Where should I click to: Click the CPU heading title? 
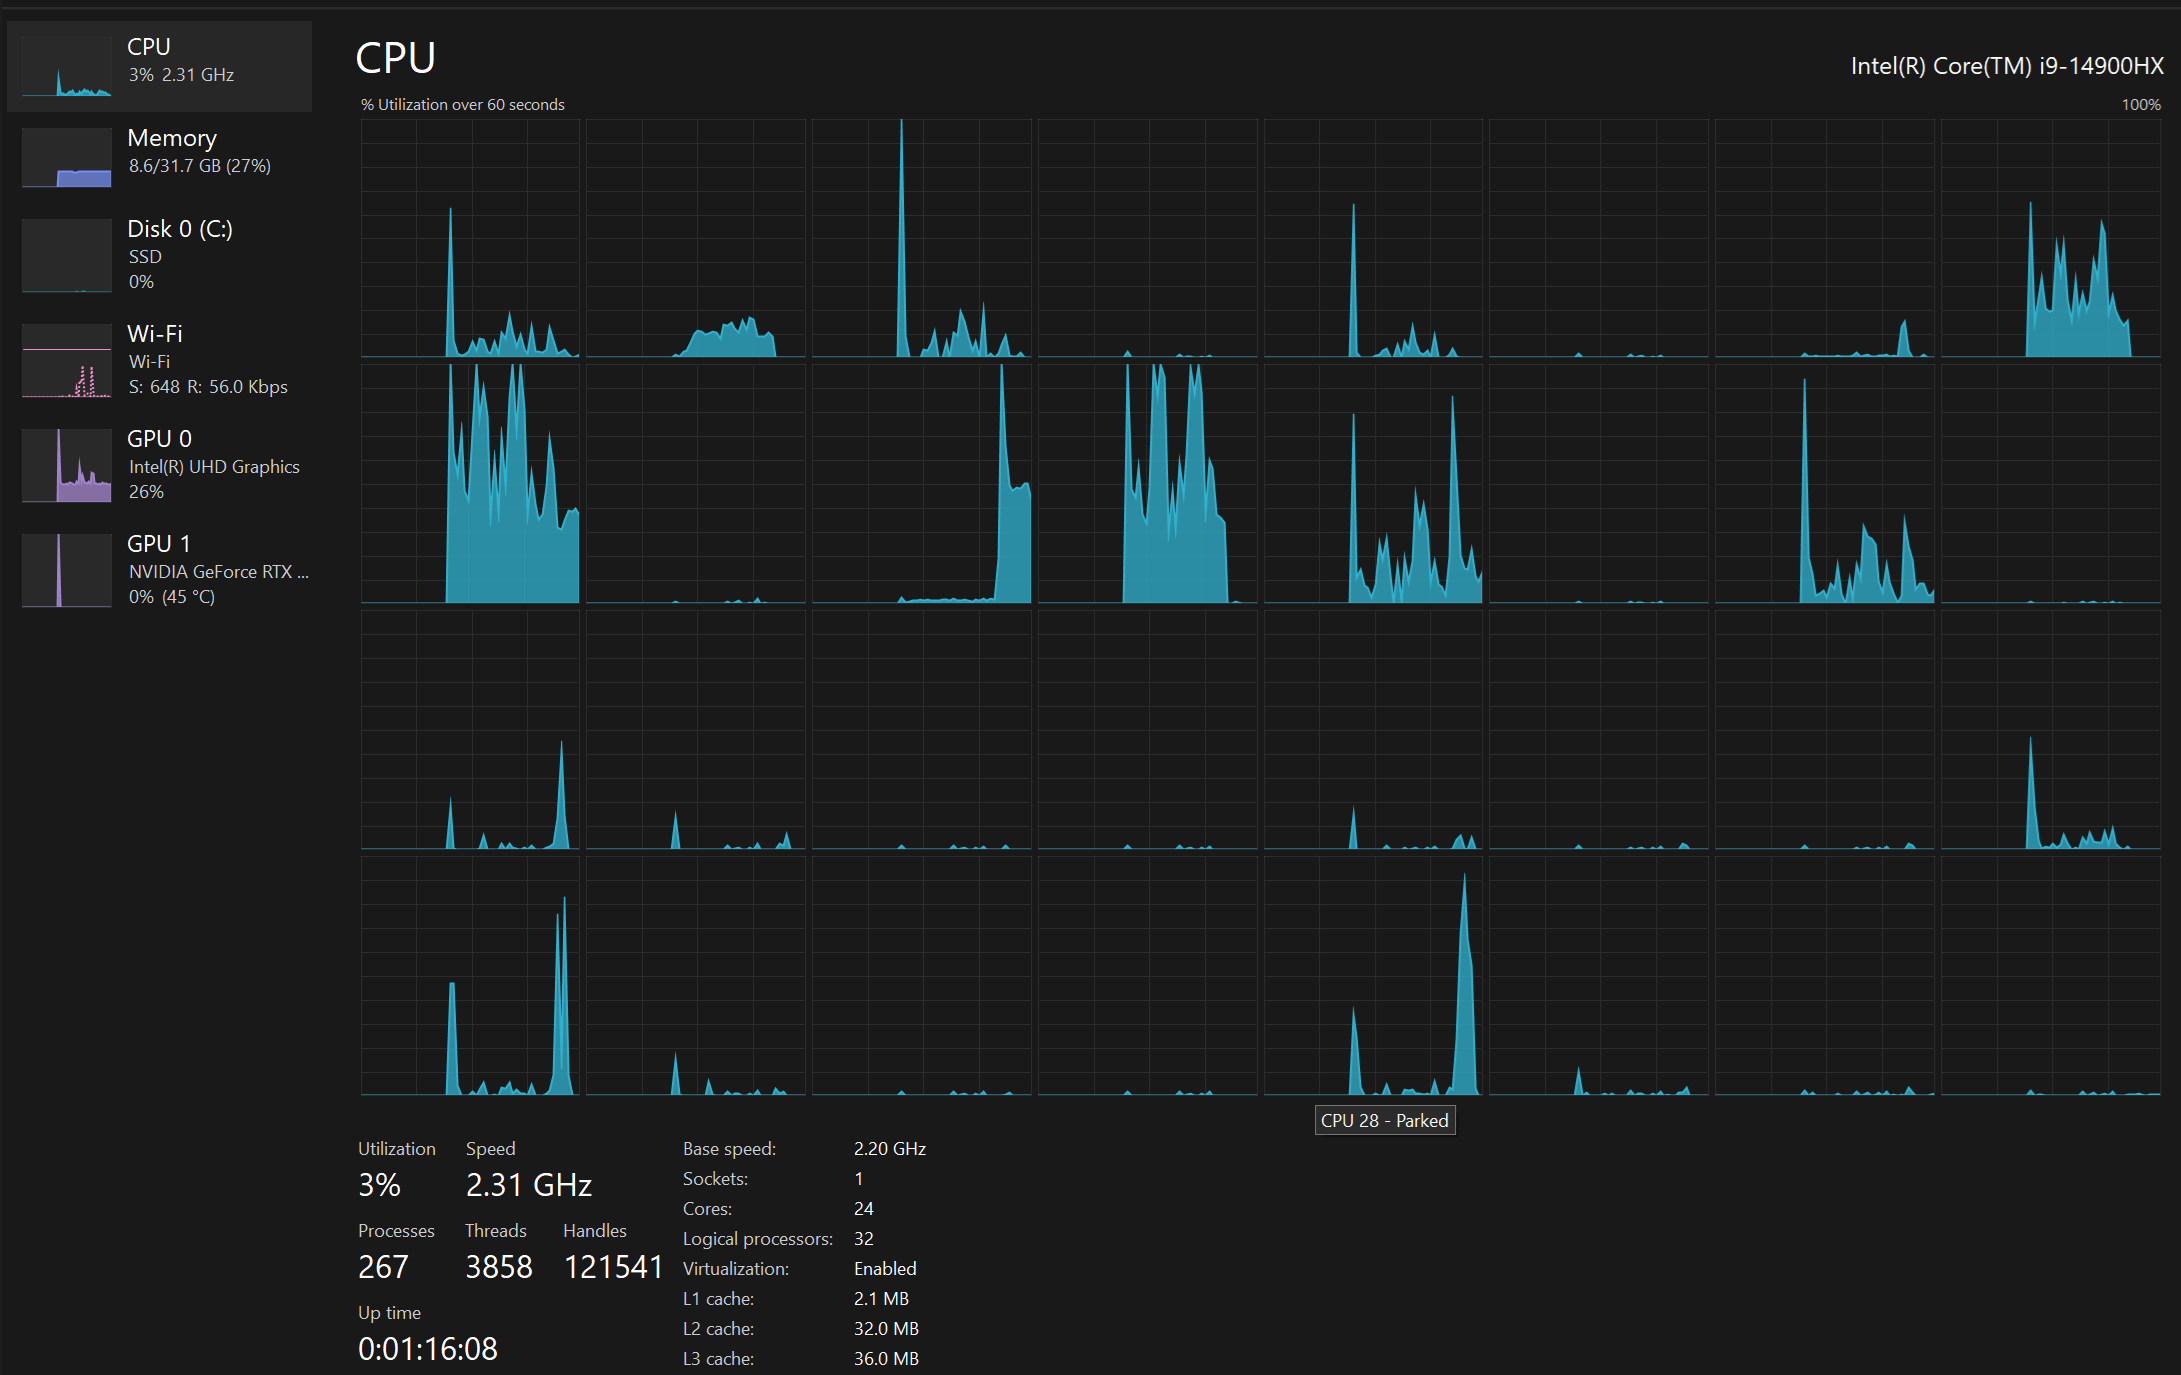point(395,58)
